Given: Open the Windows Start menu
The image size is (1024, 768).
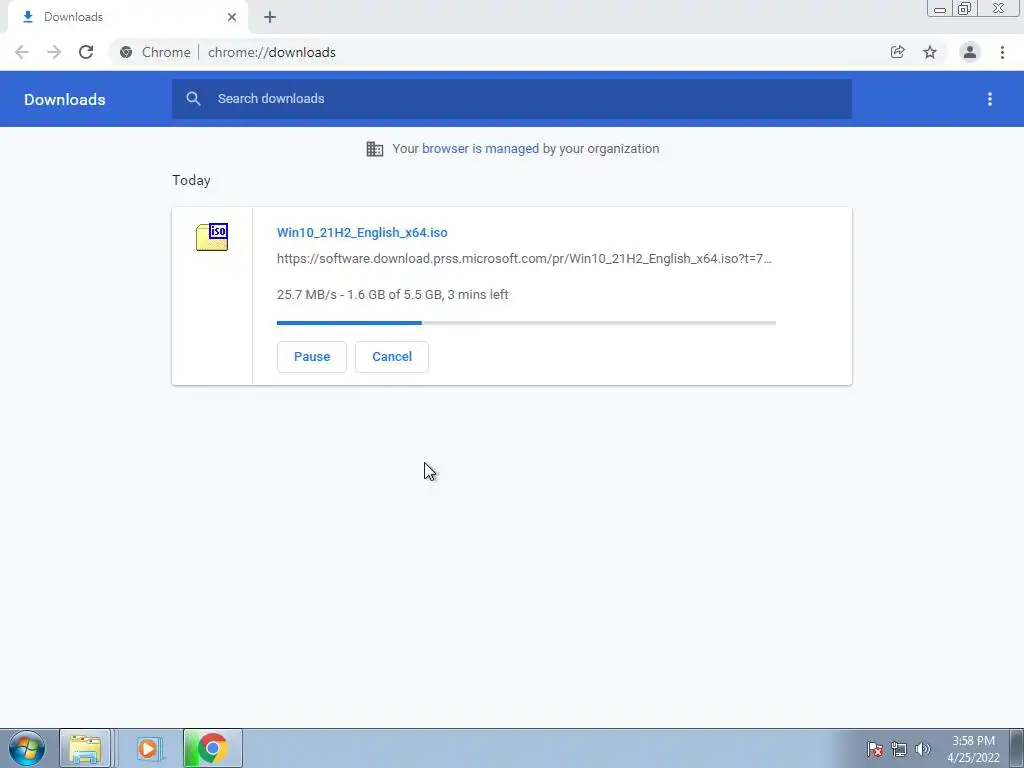Looking at the screenshot, I should 27,748.
